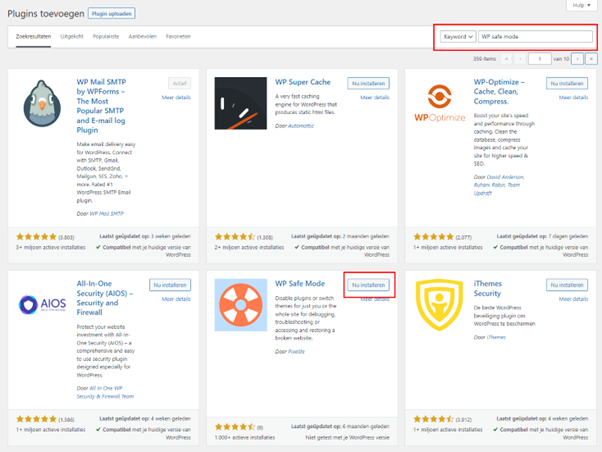Click the iThemes Security yellow shield icon

coord(439,305)
